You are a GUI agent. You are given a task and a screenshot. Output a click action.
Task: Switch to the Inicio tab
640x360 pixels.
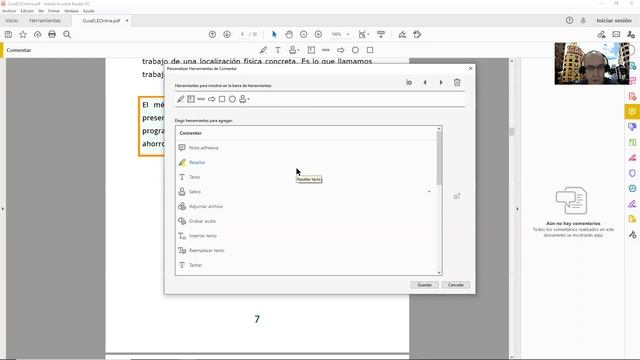click(x=12, y=20)
